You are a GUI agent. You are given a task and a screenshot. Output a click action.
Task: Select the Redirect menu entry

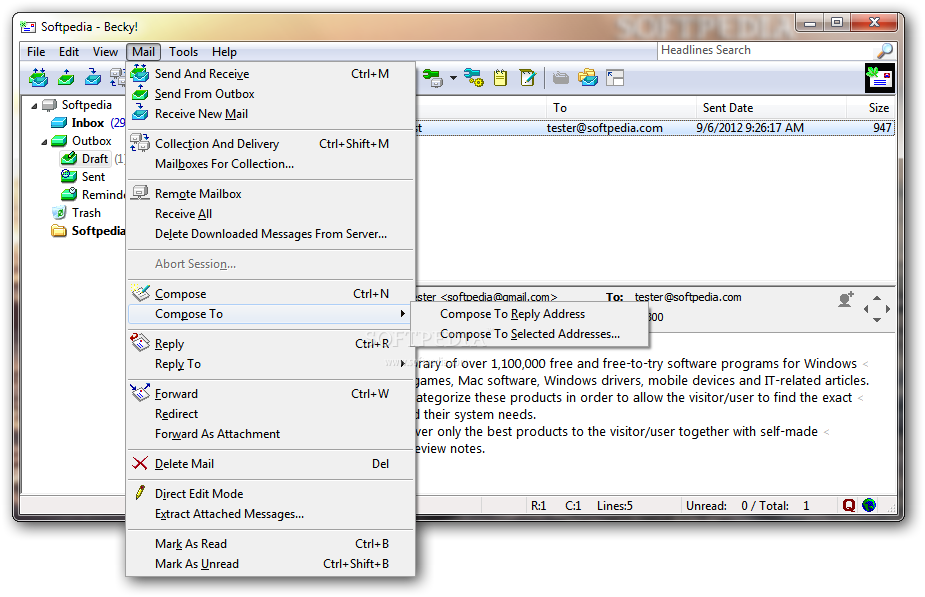tap(270, 414)
